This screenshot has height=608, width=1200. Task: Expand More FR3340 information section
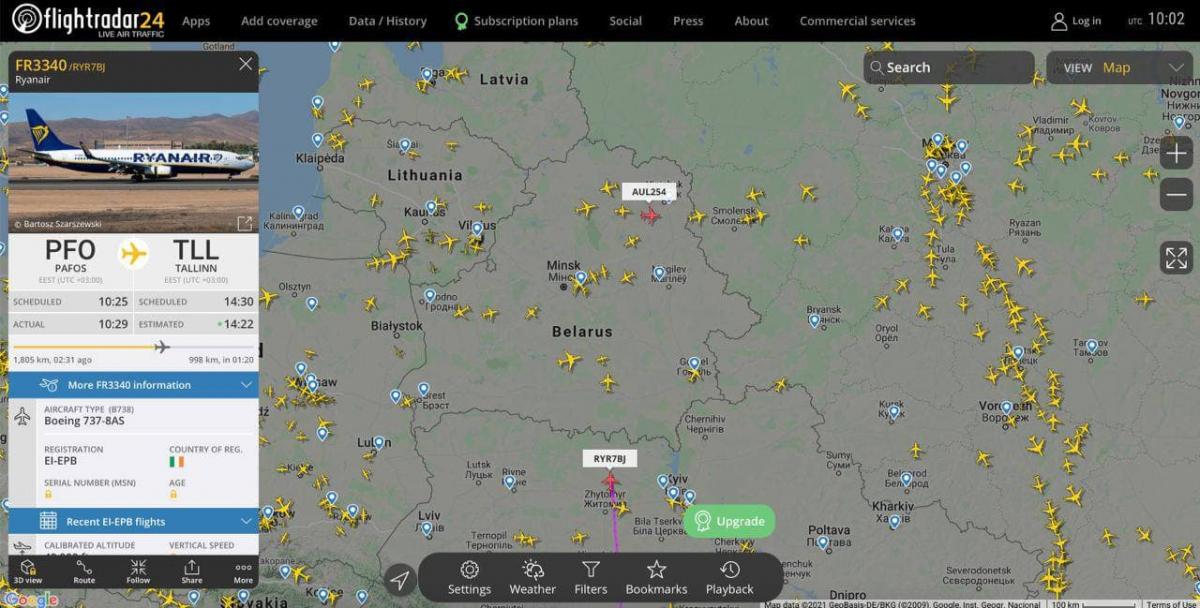pos(133,385)
